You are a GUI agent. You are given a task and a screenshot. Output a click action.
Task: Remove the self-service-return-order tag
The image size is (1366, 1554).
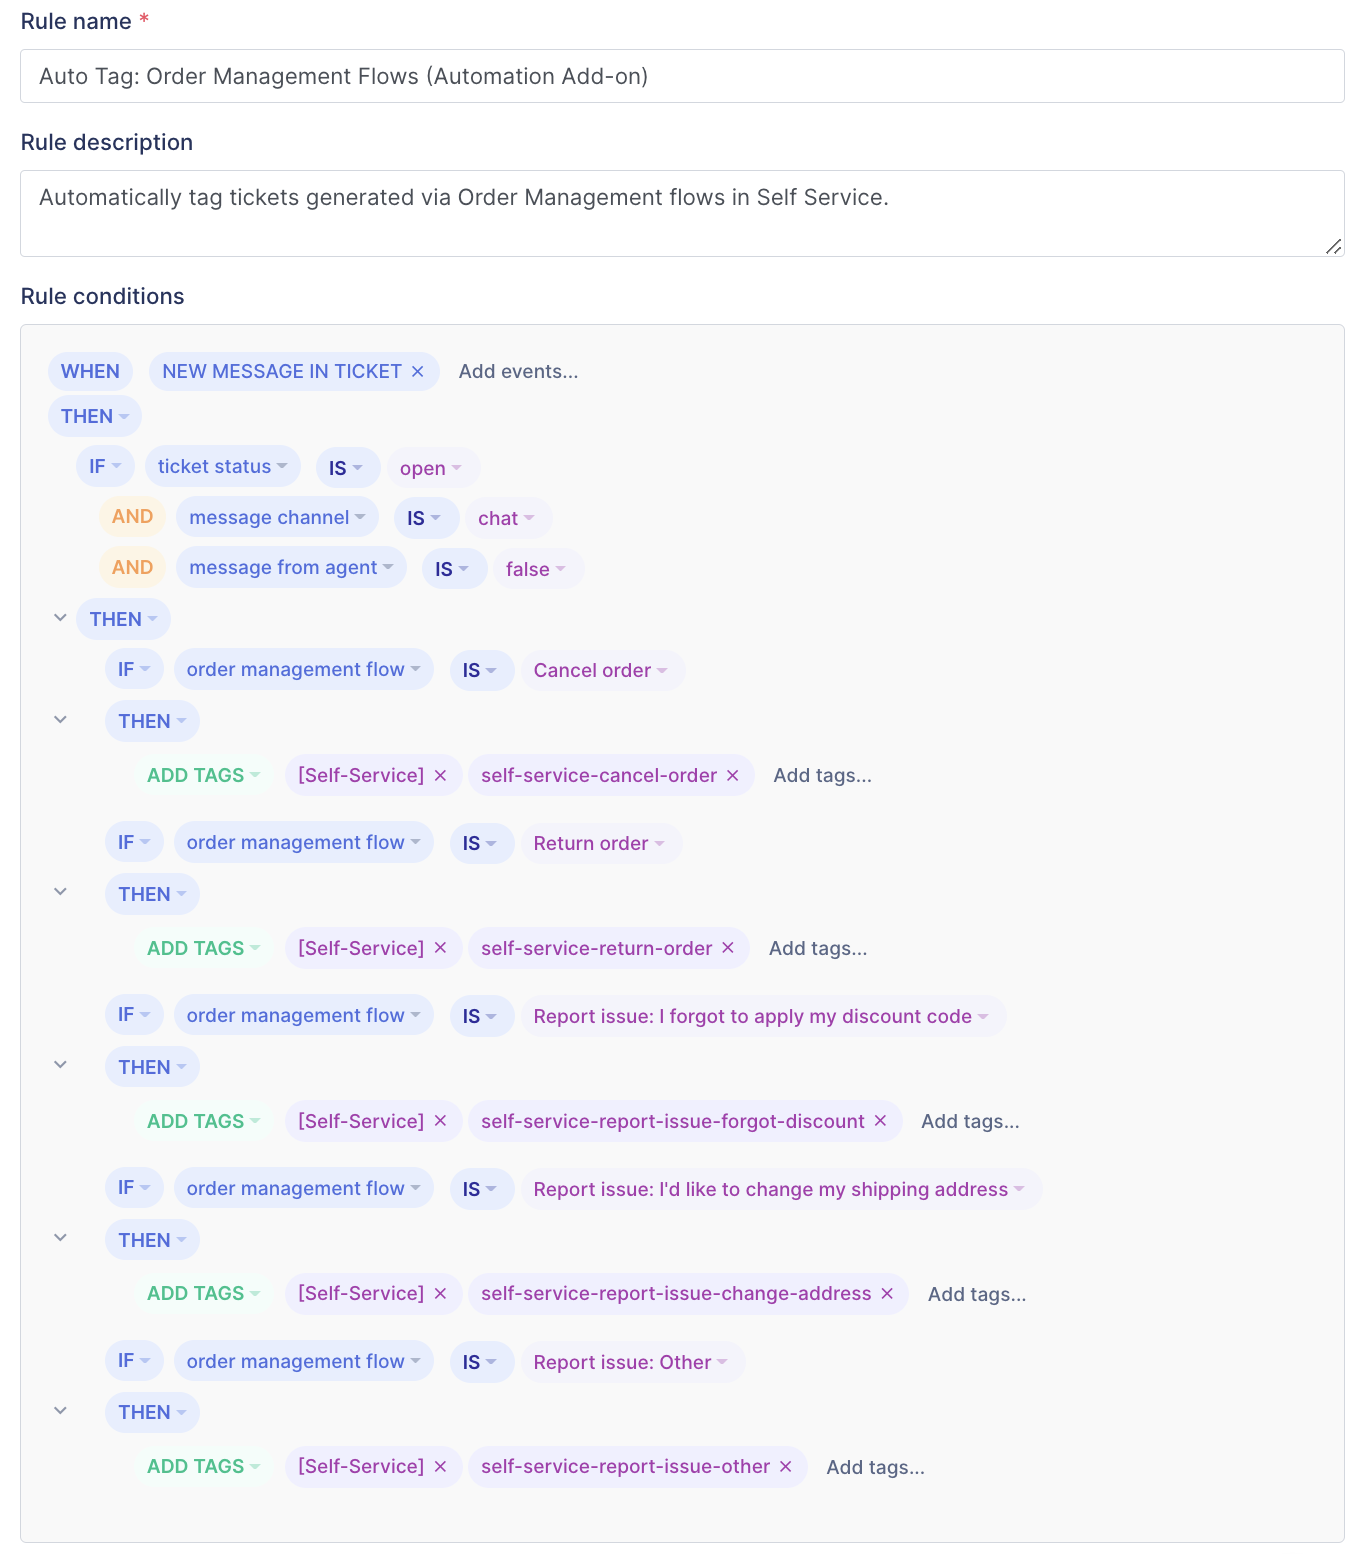point(728,948)
